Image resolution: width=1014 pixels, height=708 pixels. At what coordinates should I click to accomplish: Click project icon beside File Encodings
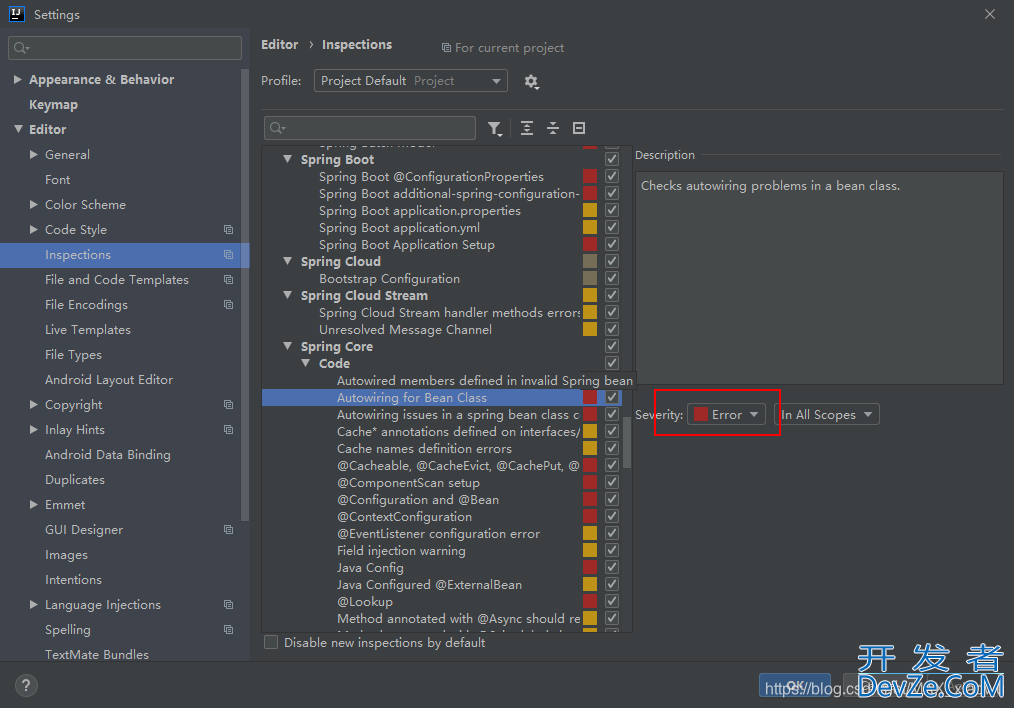coord(228,305)
